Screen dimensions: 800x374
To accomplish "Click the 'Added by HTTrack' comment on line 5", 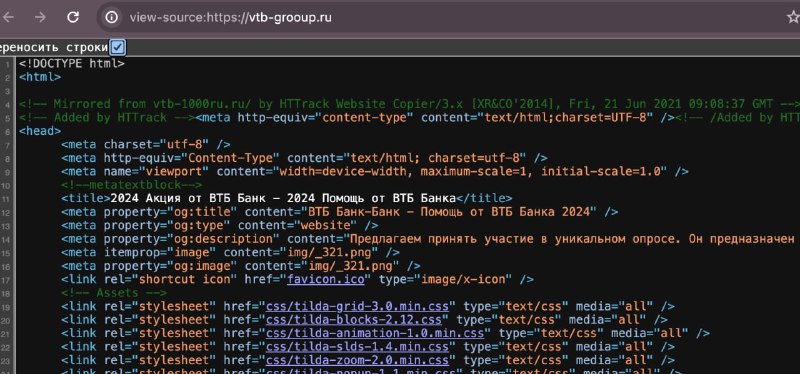I will click(107, 117).
